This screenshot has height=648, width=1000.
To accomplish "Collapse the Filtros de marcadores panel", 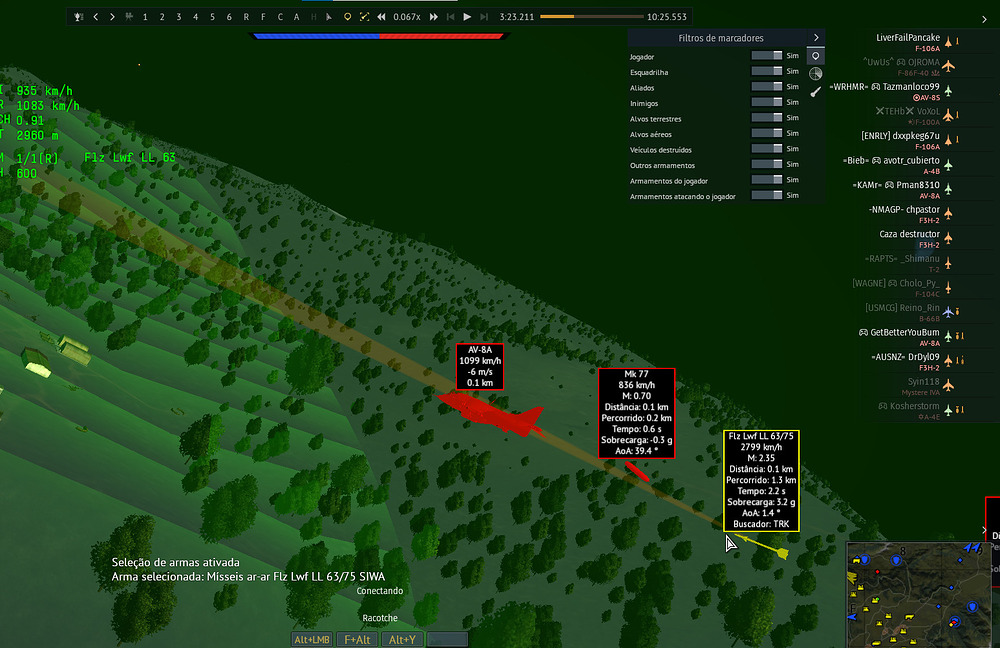I will pyautogui.click(x=816, y=38).
